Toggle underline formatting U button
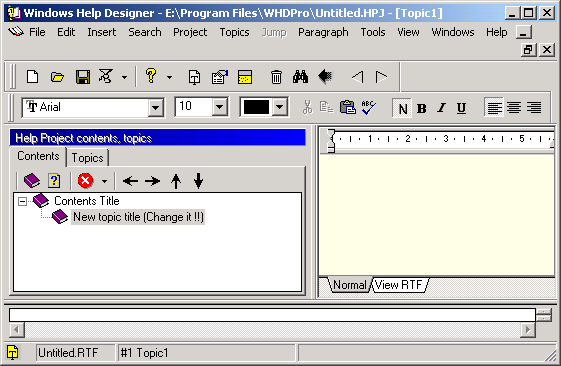 pos(461,108)
